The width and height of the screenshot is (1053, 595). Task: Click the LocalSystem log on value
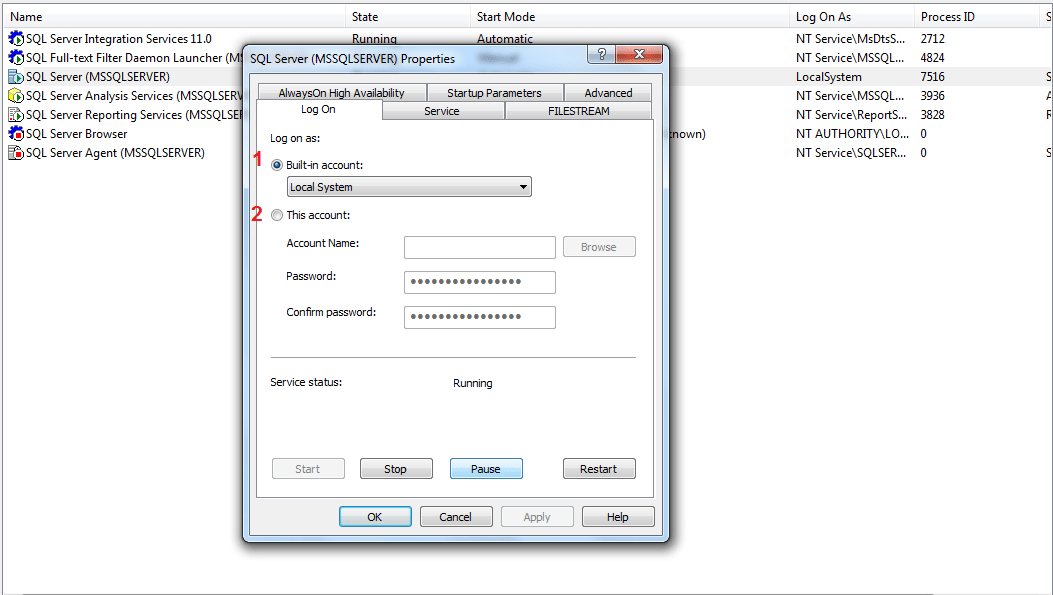[x=829, y=77]
